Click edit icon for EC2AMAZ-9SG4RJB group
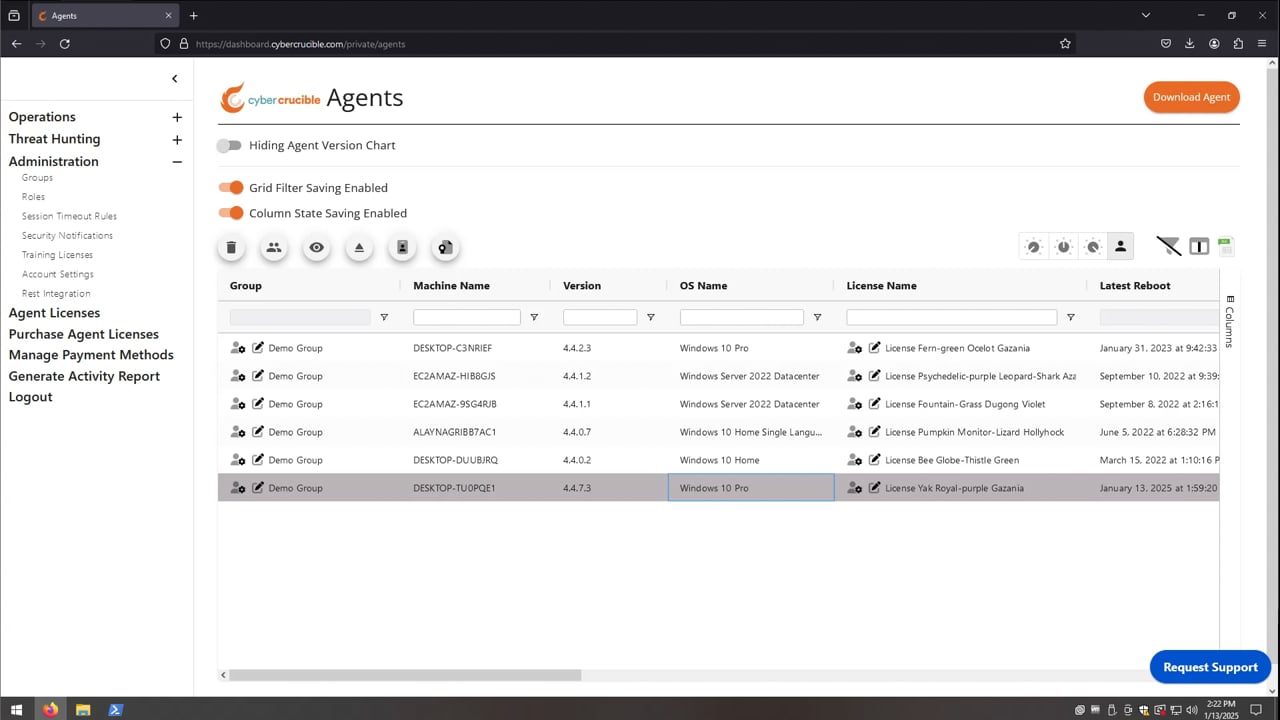 pos(258,404)
